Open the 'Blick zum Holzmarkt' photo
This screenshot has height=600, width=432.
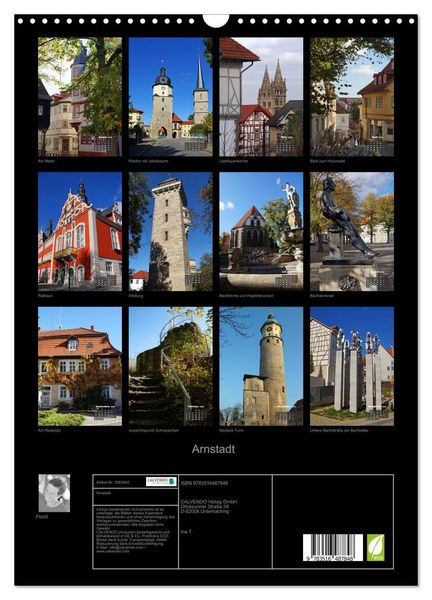[352, 97]
